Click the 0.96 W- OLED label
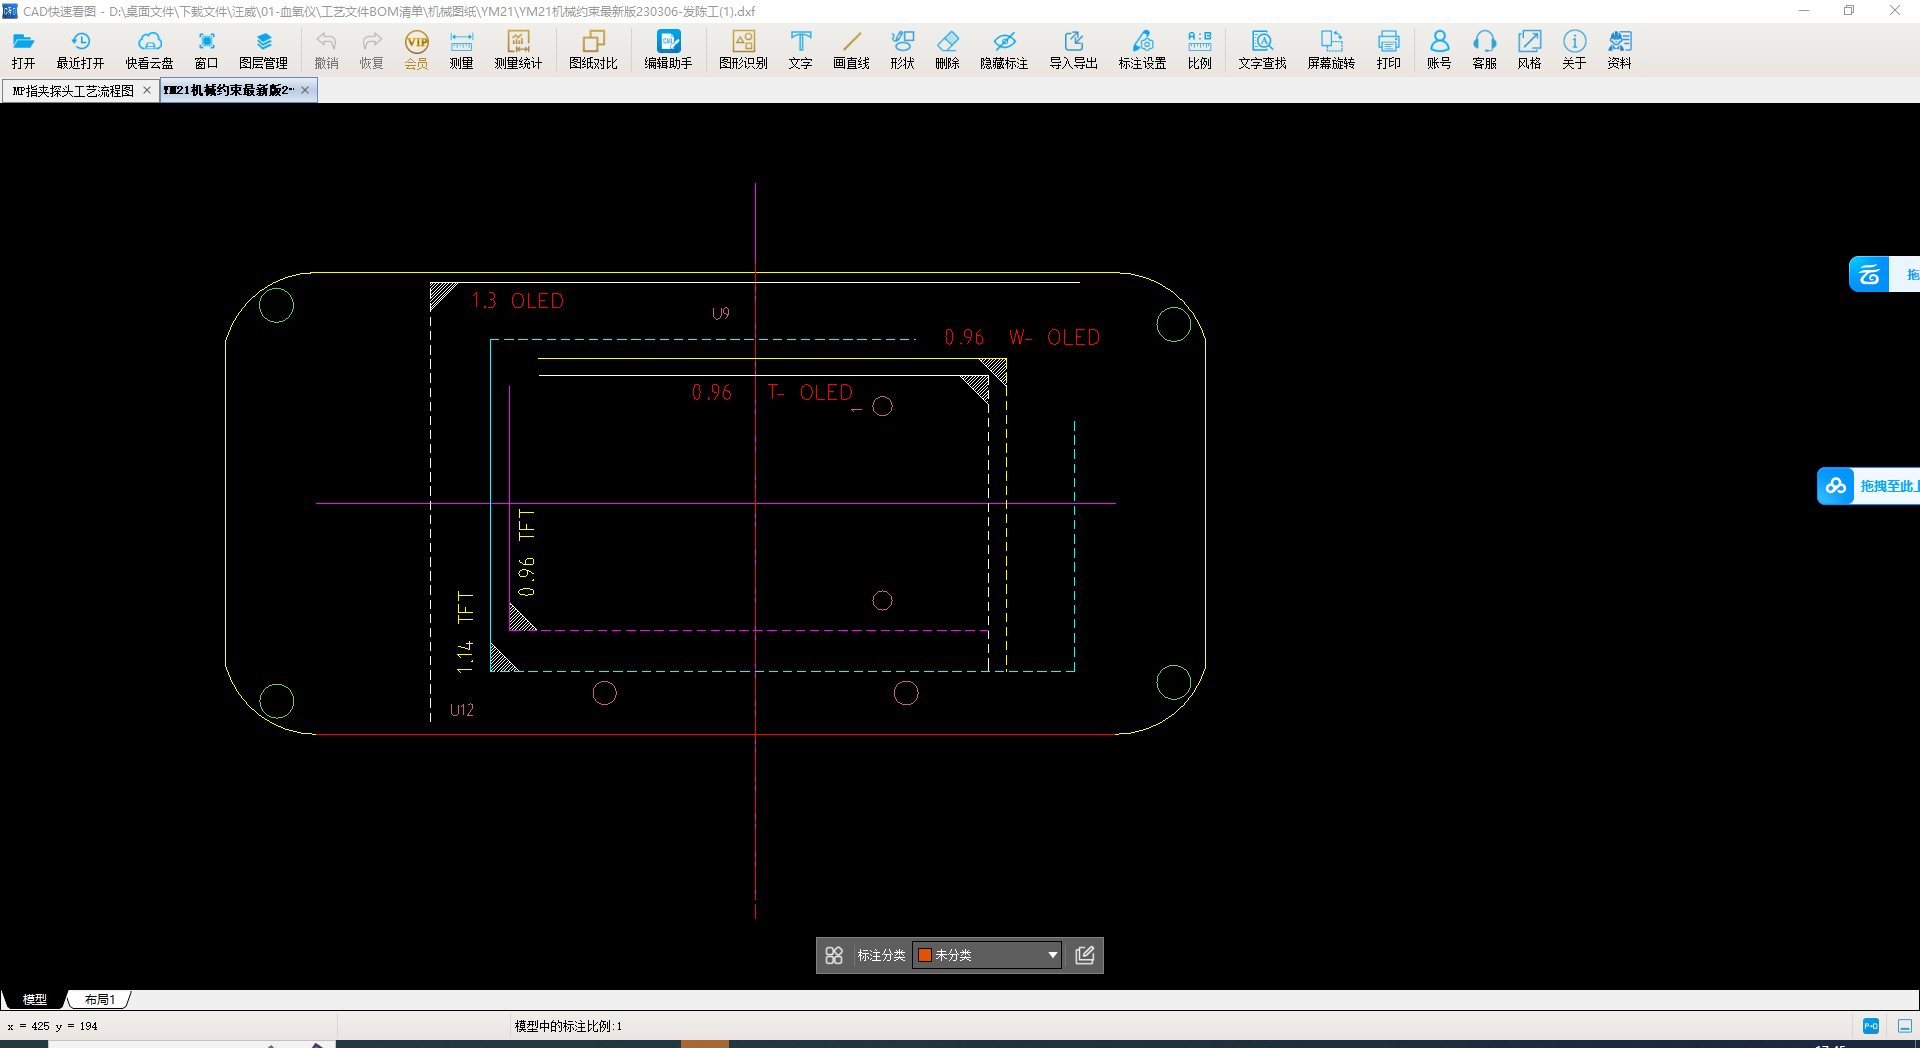Screen dimensions: 1920x1048 coord(1022,338)
